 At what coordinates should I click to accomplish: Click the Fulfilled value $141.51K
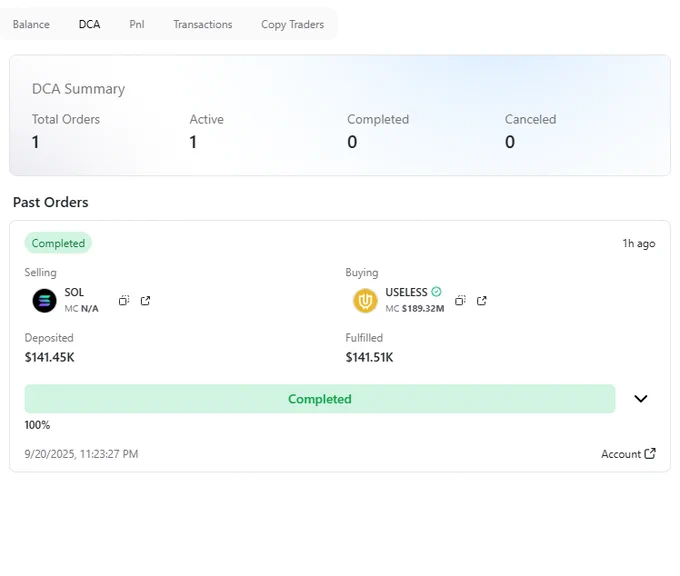pyautogui.click(x=369, y=357)
